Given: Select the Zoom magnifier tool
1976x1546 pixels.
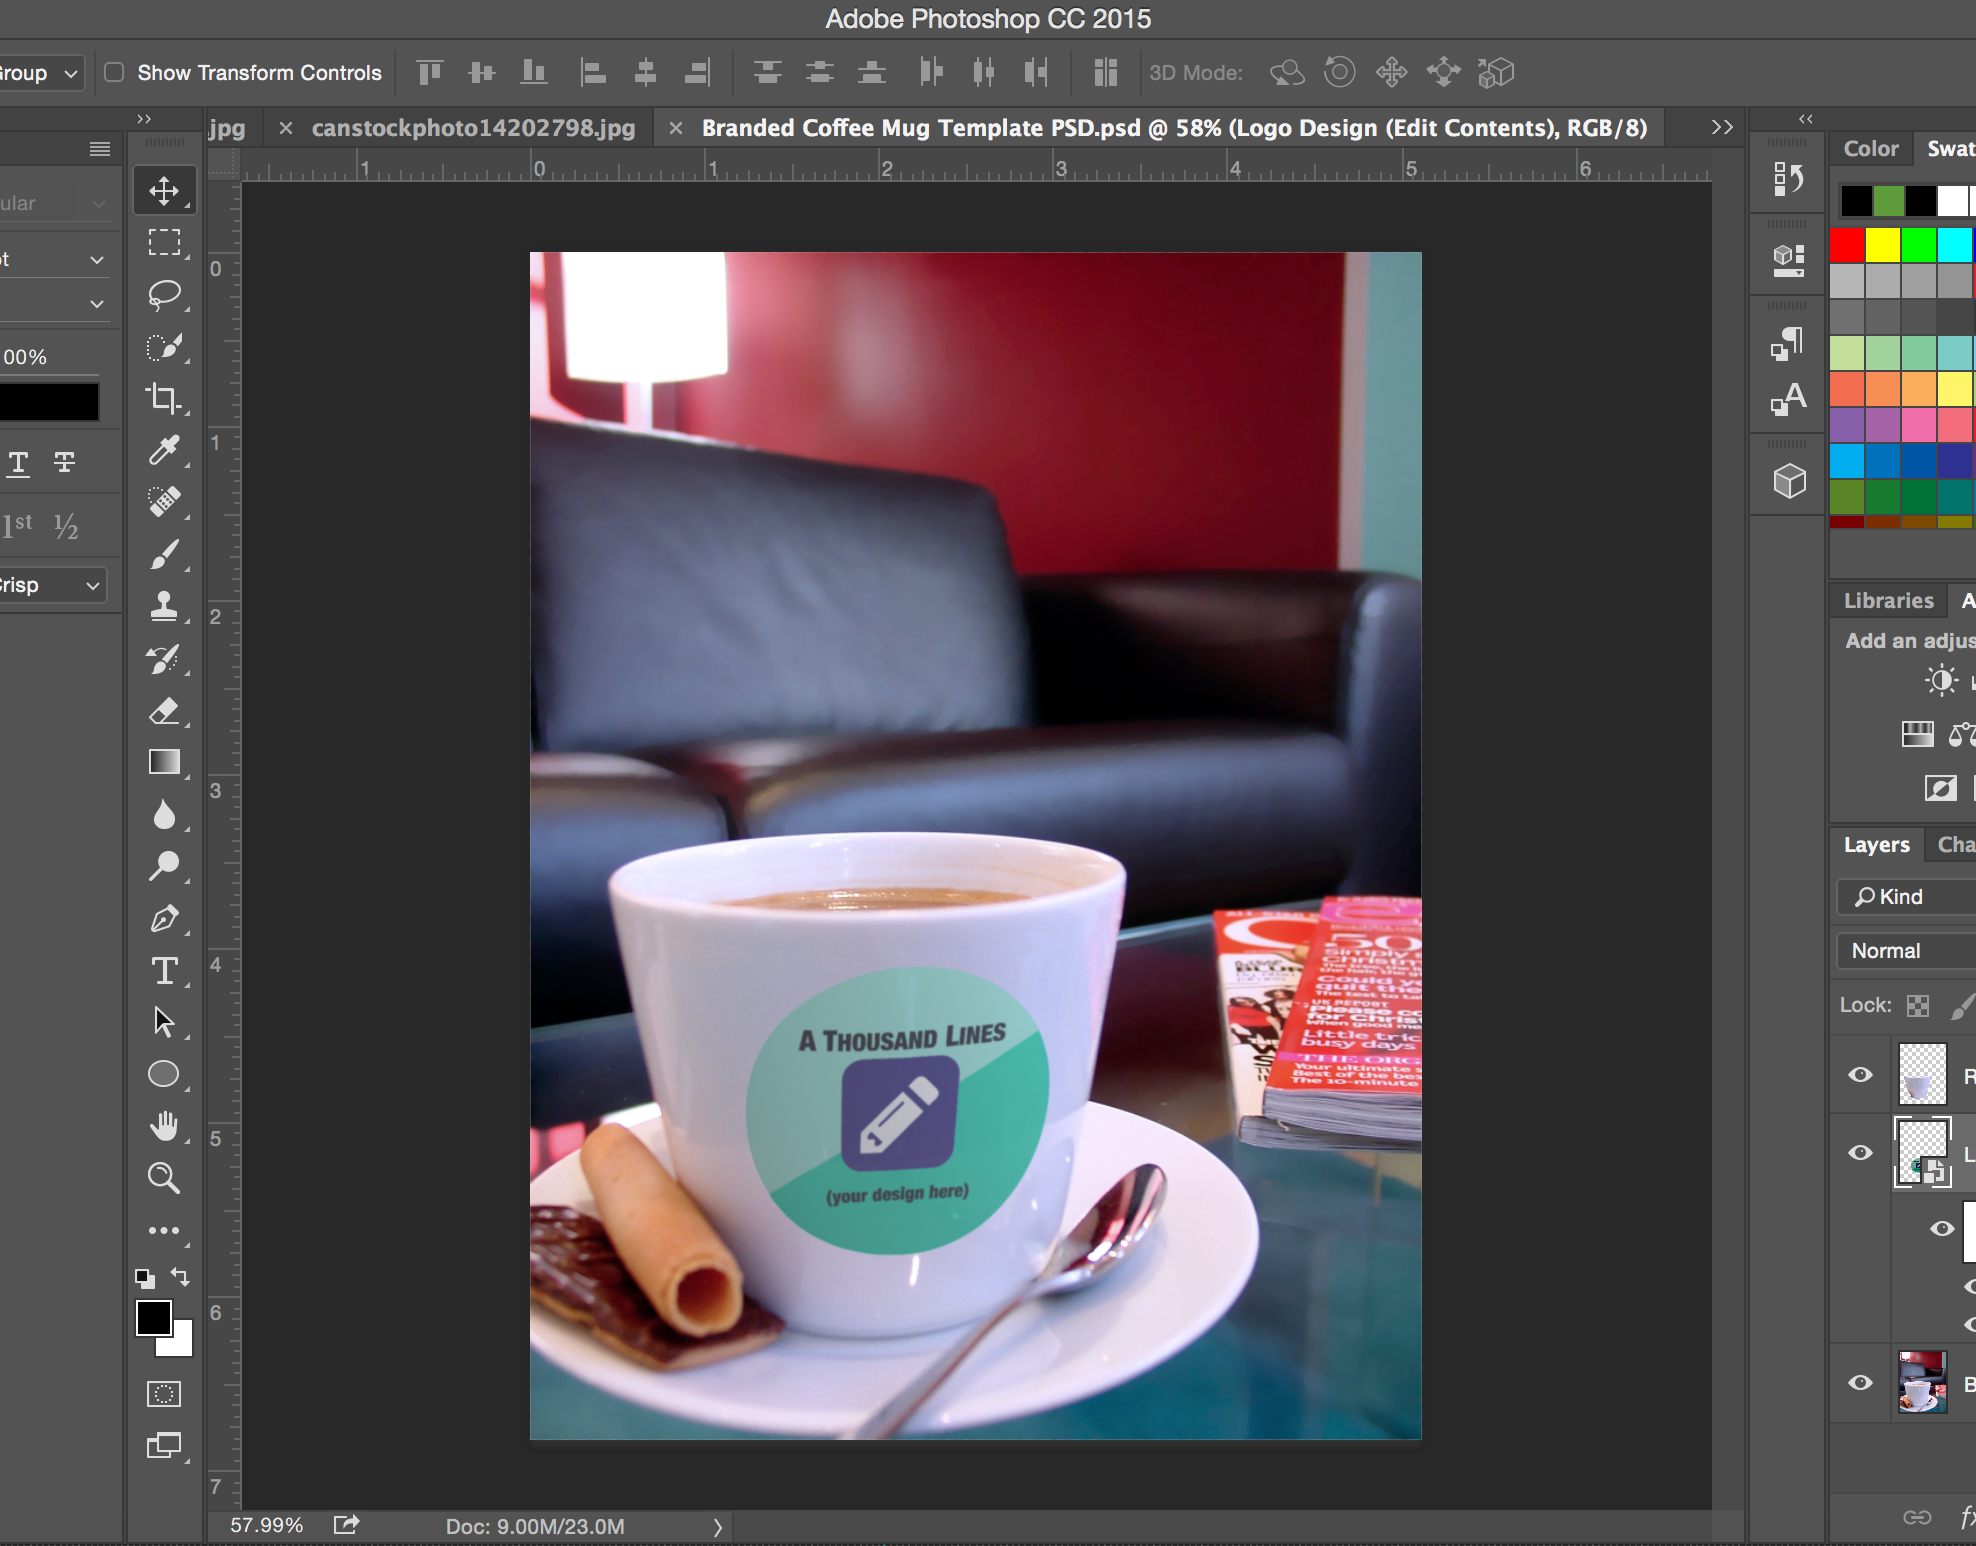Looking at the screenshot, I should pos(164,1178).
